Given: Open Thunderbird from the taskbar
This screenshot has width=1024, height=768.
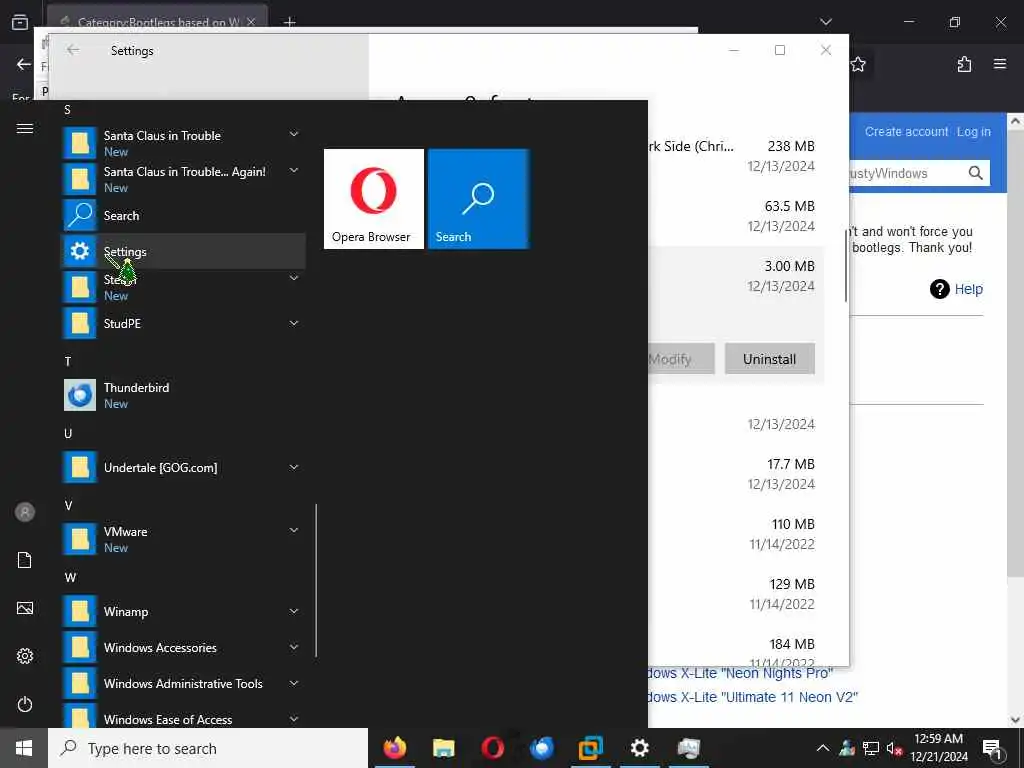Looking at the screenshot, I should point(541,748).
